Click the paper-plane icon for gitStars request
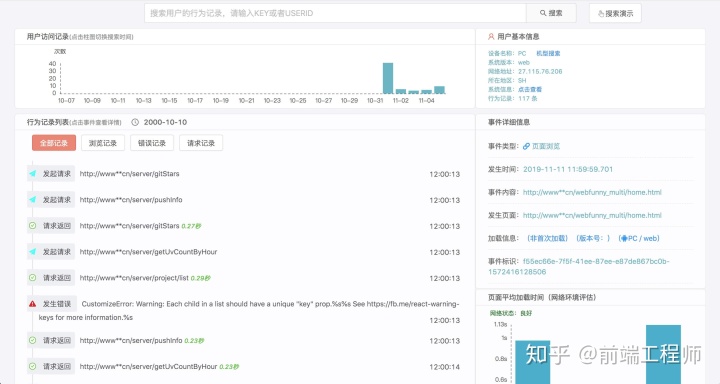The height and width of the screenshot is (384, 720). [33, 174]
